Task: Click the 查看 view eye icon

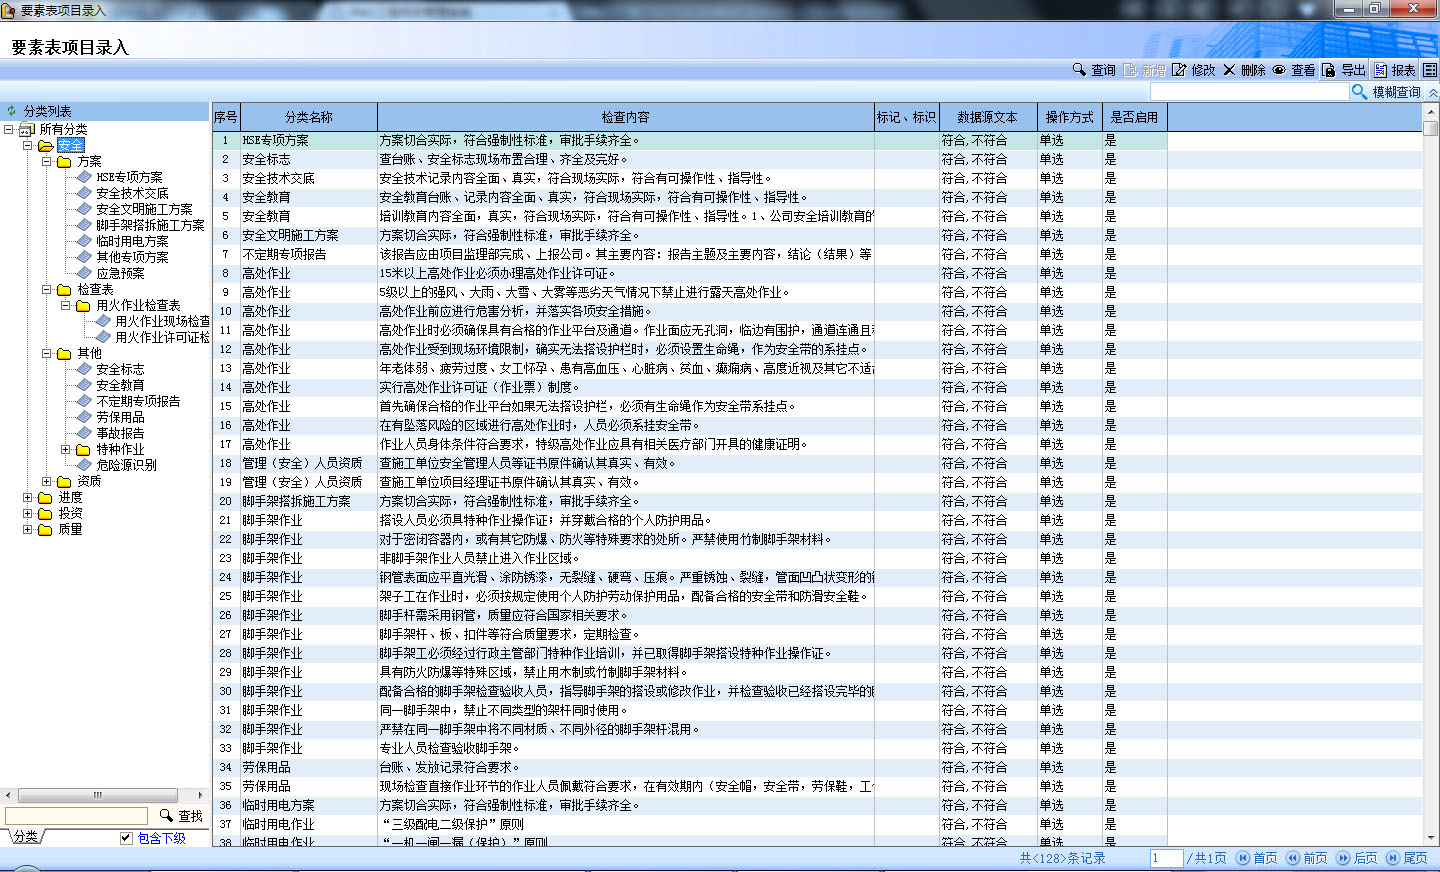Action: [x=1279, y=70]
